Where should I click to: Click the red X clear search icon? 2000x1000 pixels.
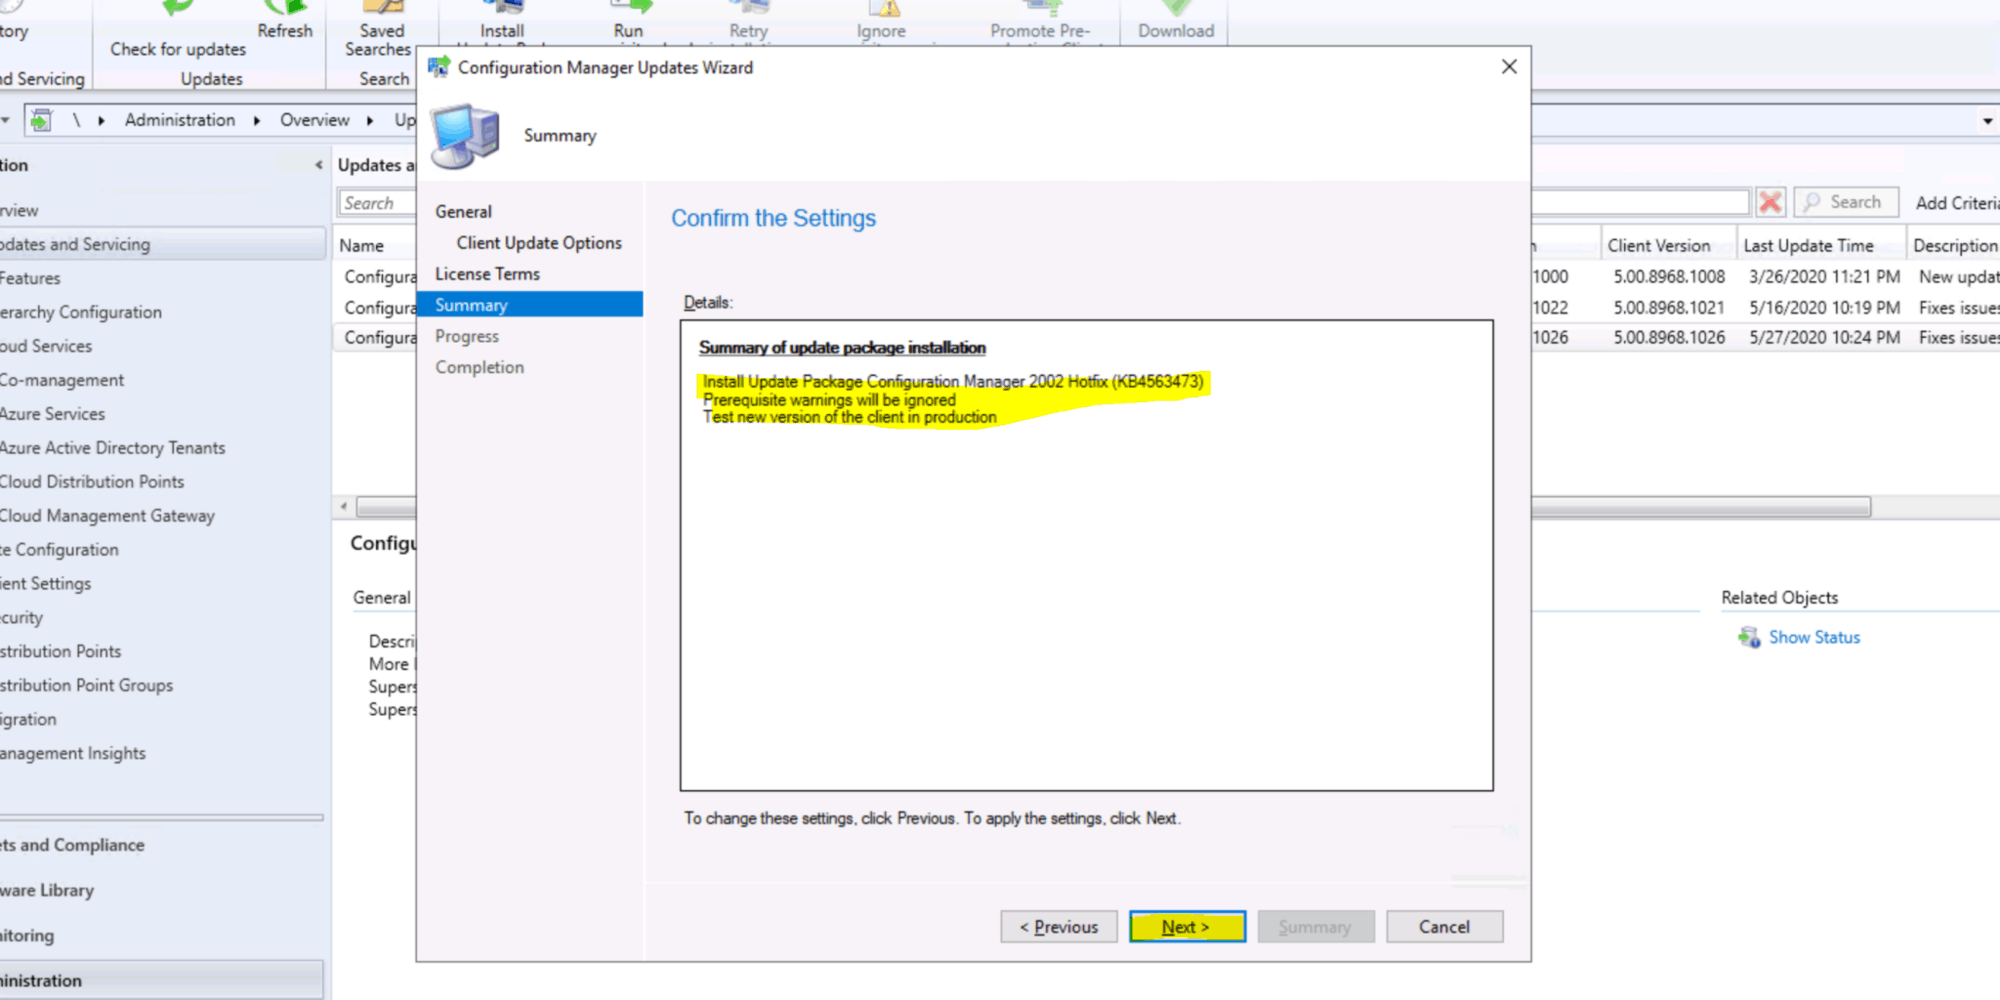click(x=1770, y=203)
